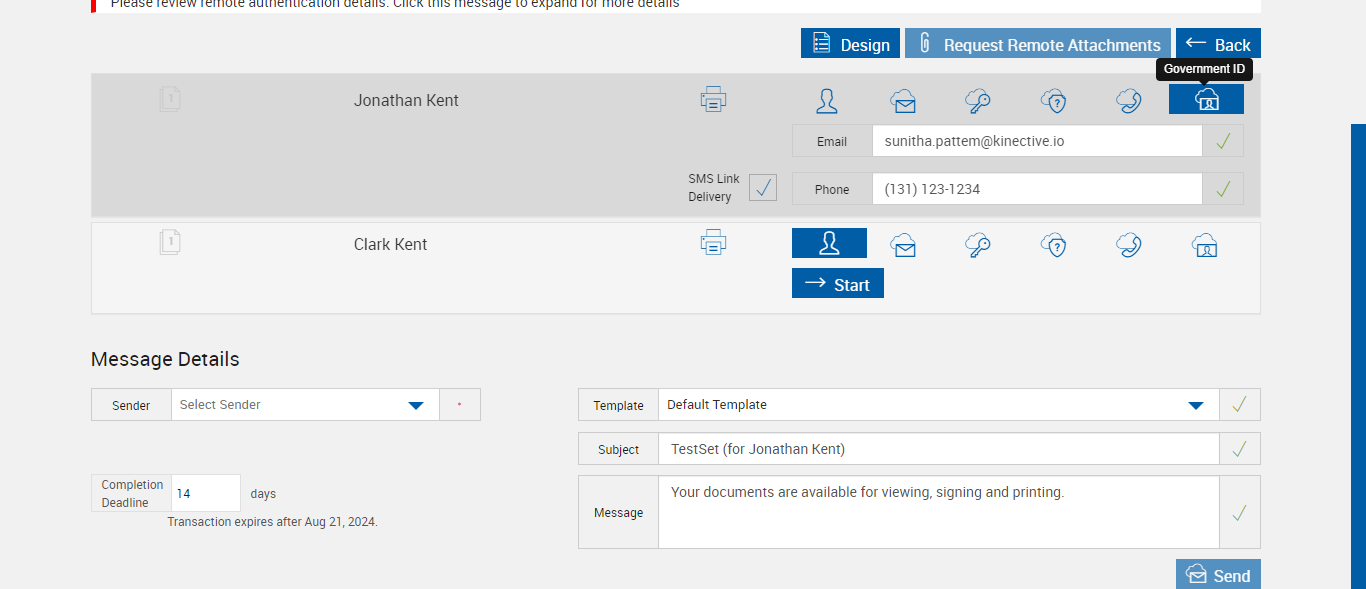Image resolution: width=1366 pixels, height=589 pixels.
Task: Focus the Subject text field
Action: pos(938,449)
